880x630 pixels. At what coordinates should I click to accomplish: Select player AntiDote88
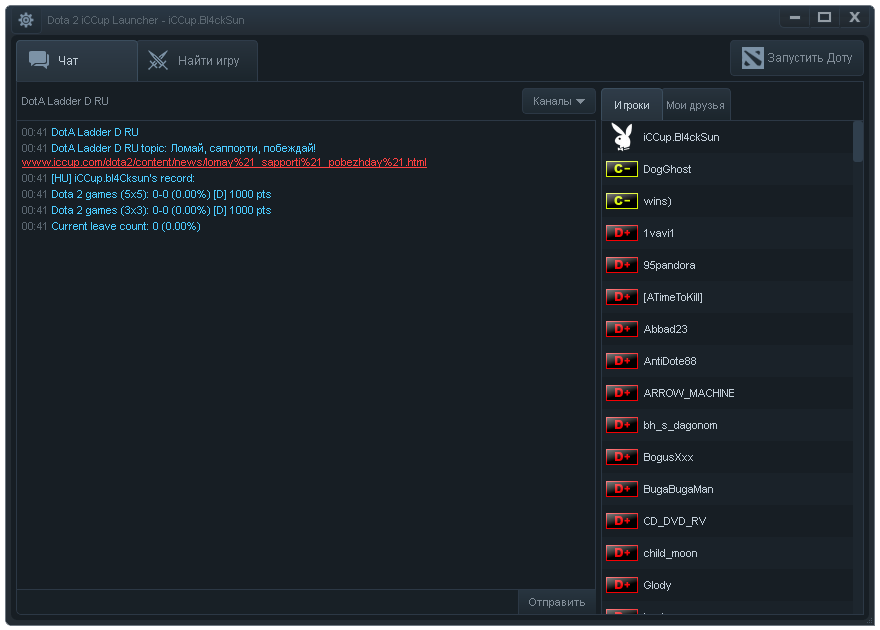[727, 361]
